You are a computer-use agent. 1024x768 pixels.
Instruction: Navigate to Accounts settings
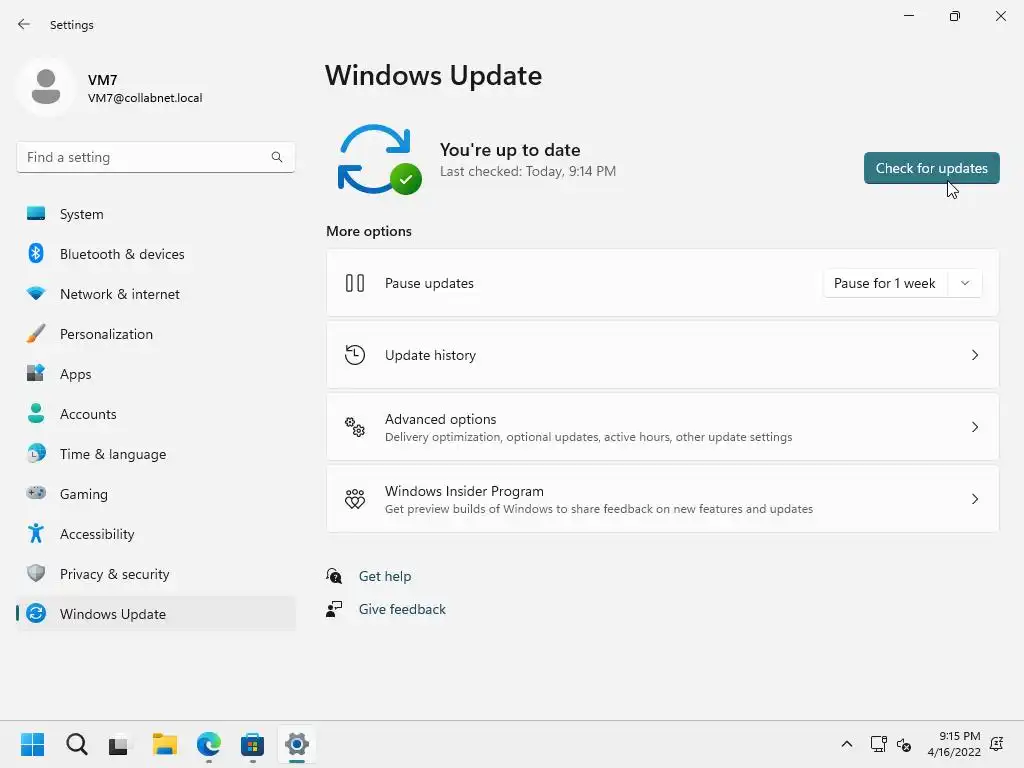[x=156, y=413]
